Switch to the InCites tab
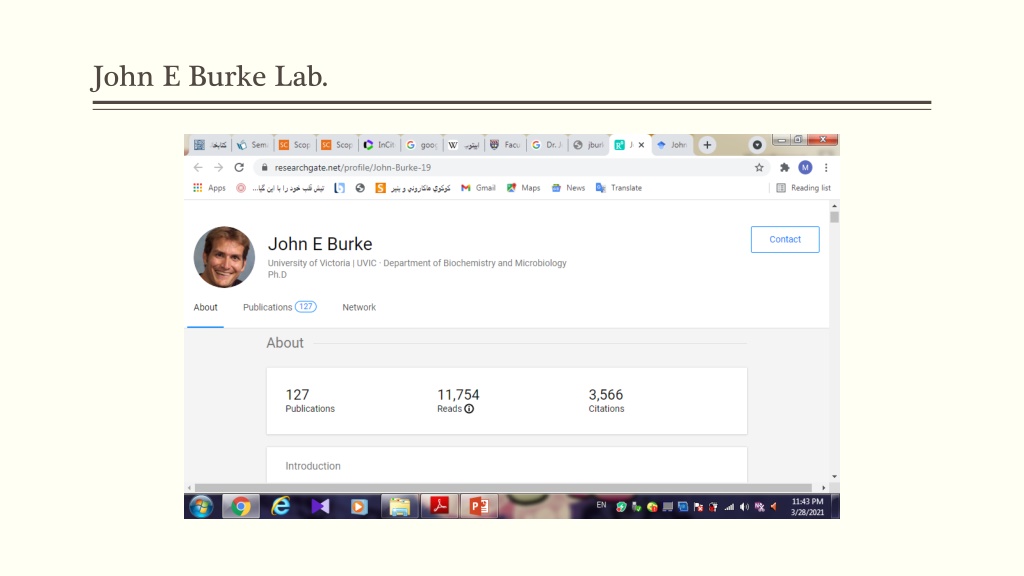This screenshot has height=576, width=1024. click(379, 145)
